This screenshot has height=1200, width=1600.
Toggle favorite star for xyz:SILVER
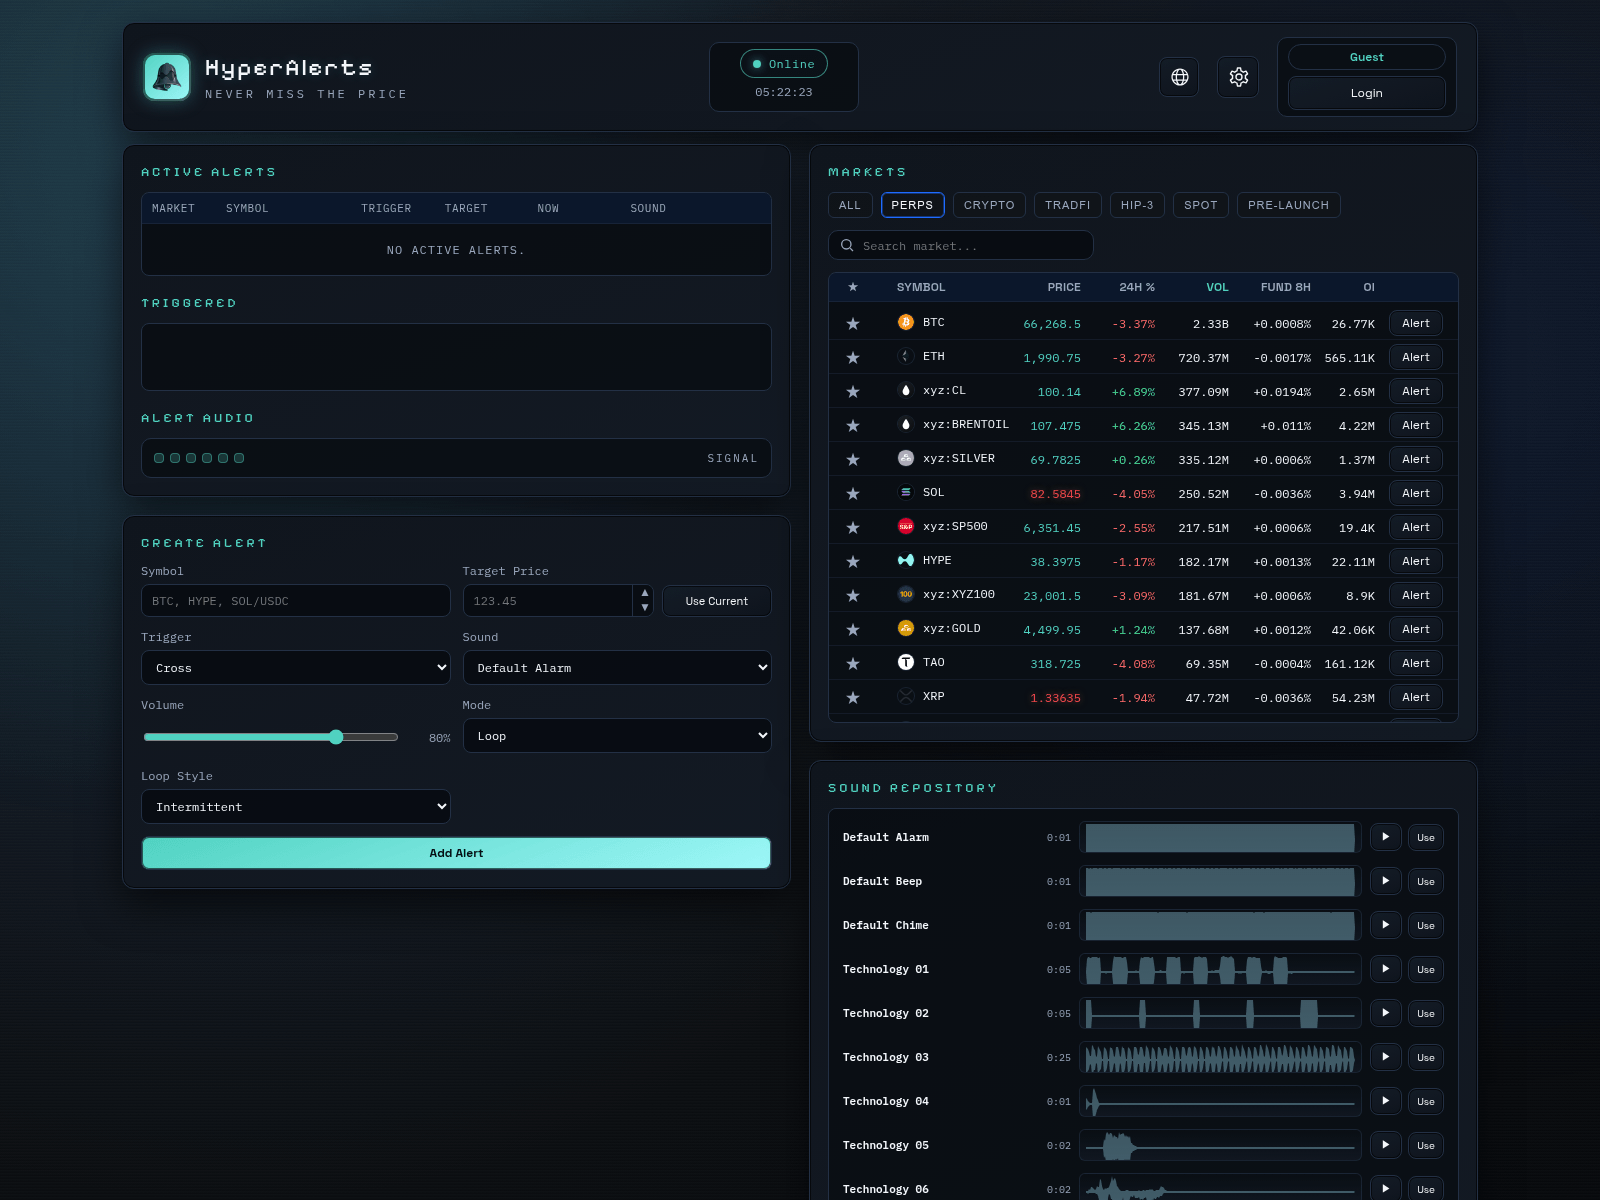pos(853,460)
